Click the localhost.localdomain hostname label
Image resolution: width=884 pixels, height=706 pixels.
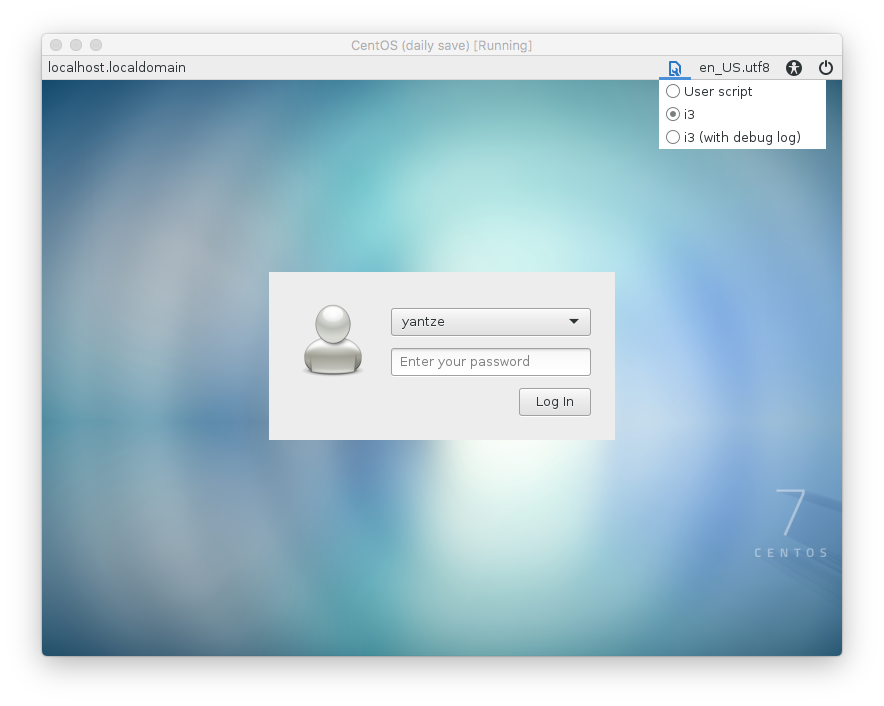coord(117,68)
